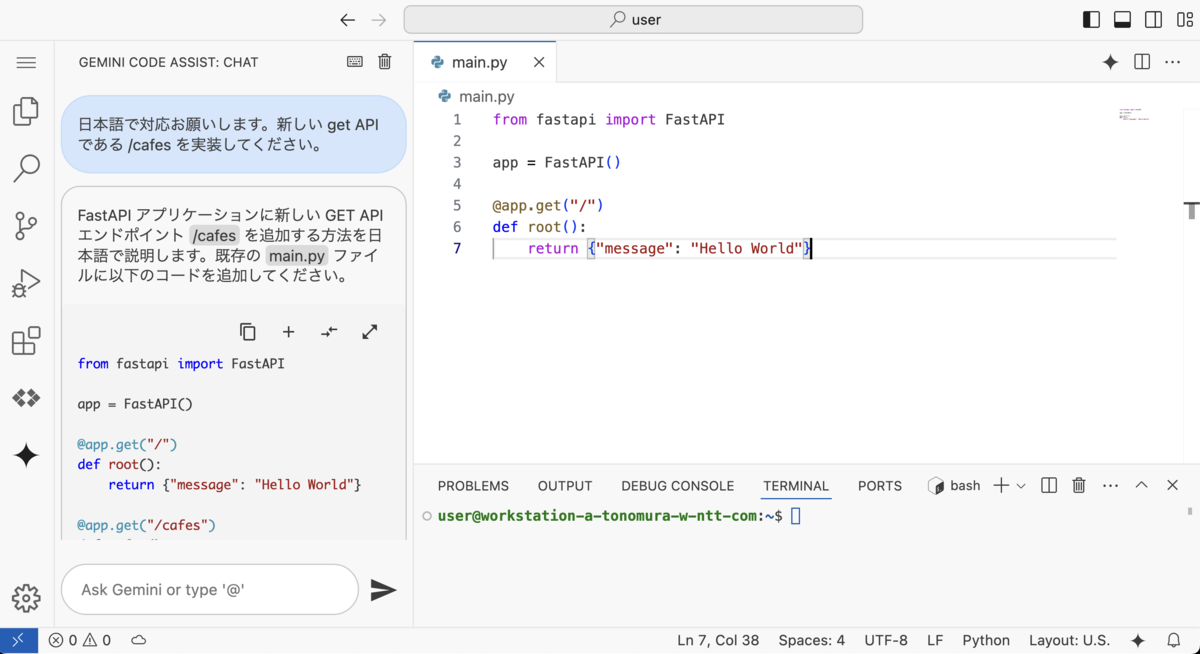Open the hamburger application menu
This screenshot has width=1200, height=654.
[26, 62]
